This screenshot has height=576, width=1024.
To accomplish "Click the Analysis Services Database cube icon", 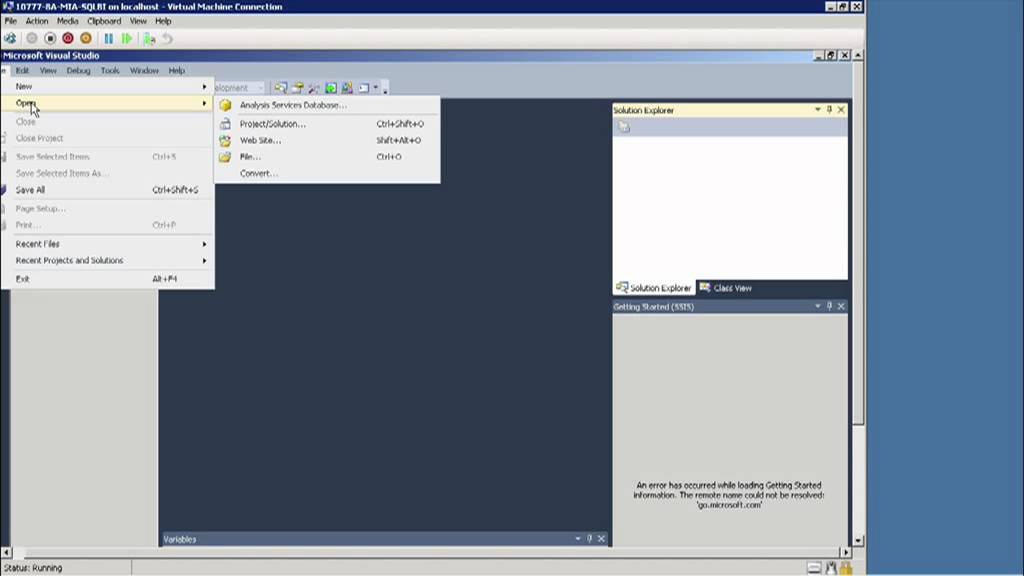I will (225, 105).
